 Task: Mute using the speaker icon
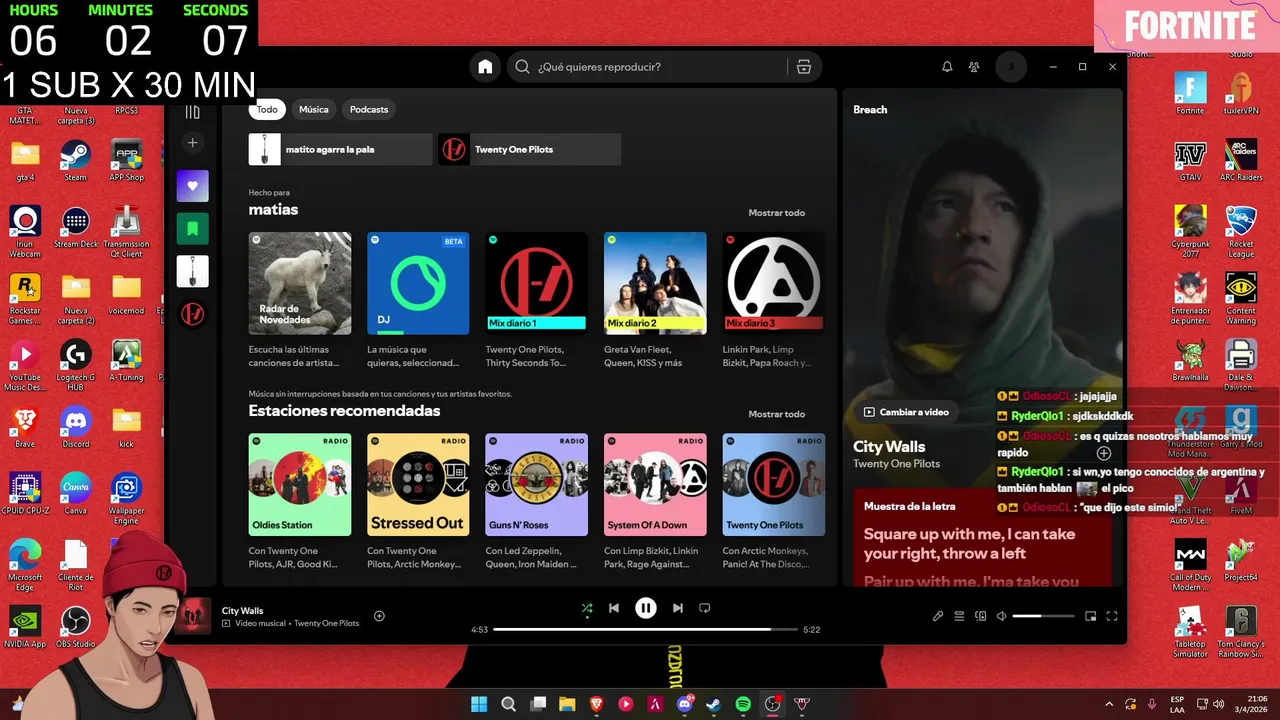click(x=1001, y=617)
